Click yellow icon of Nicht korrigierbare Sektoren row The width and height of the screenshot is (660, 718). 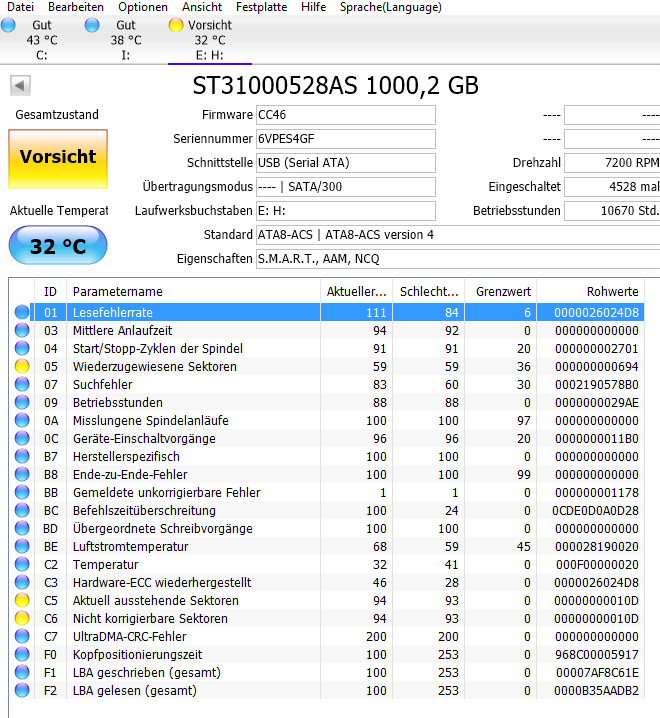22,618
